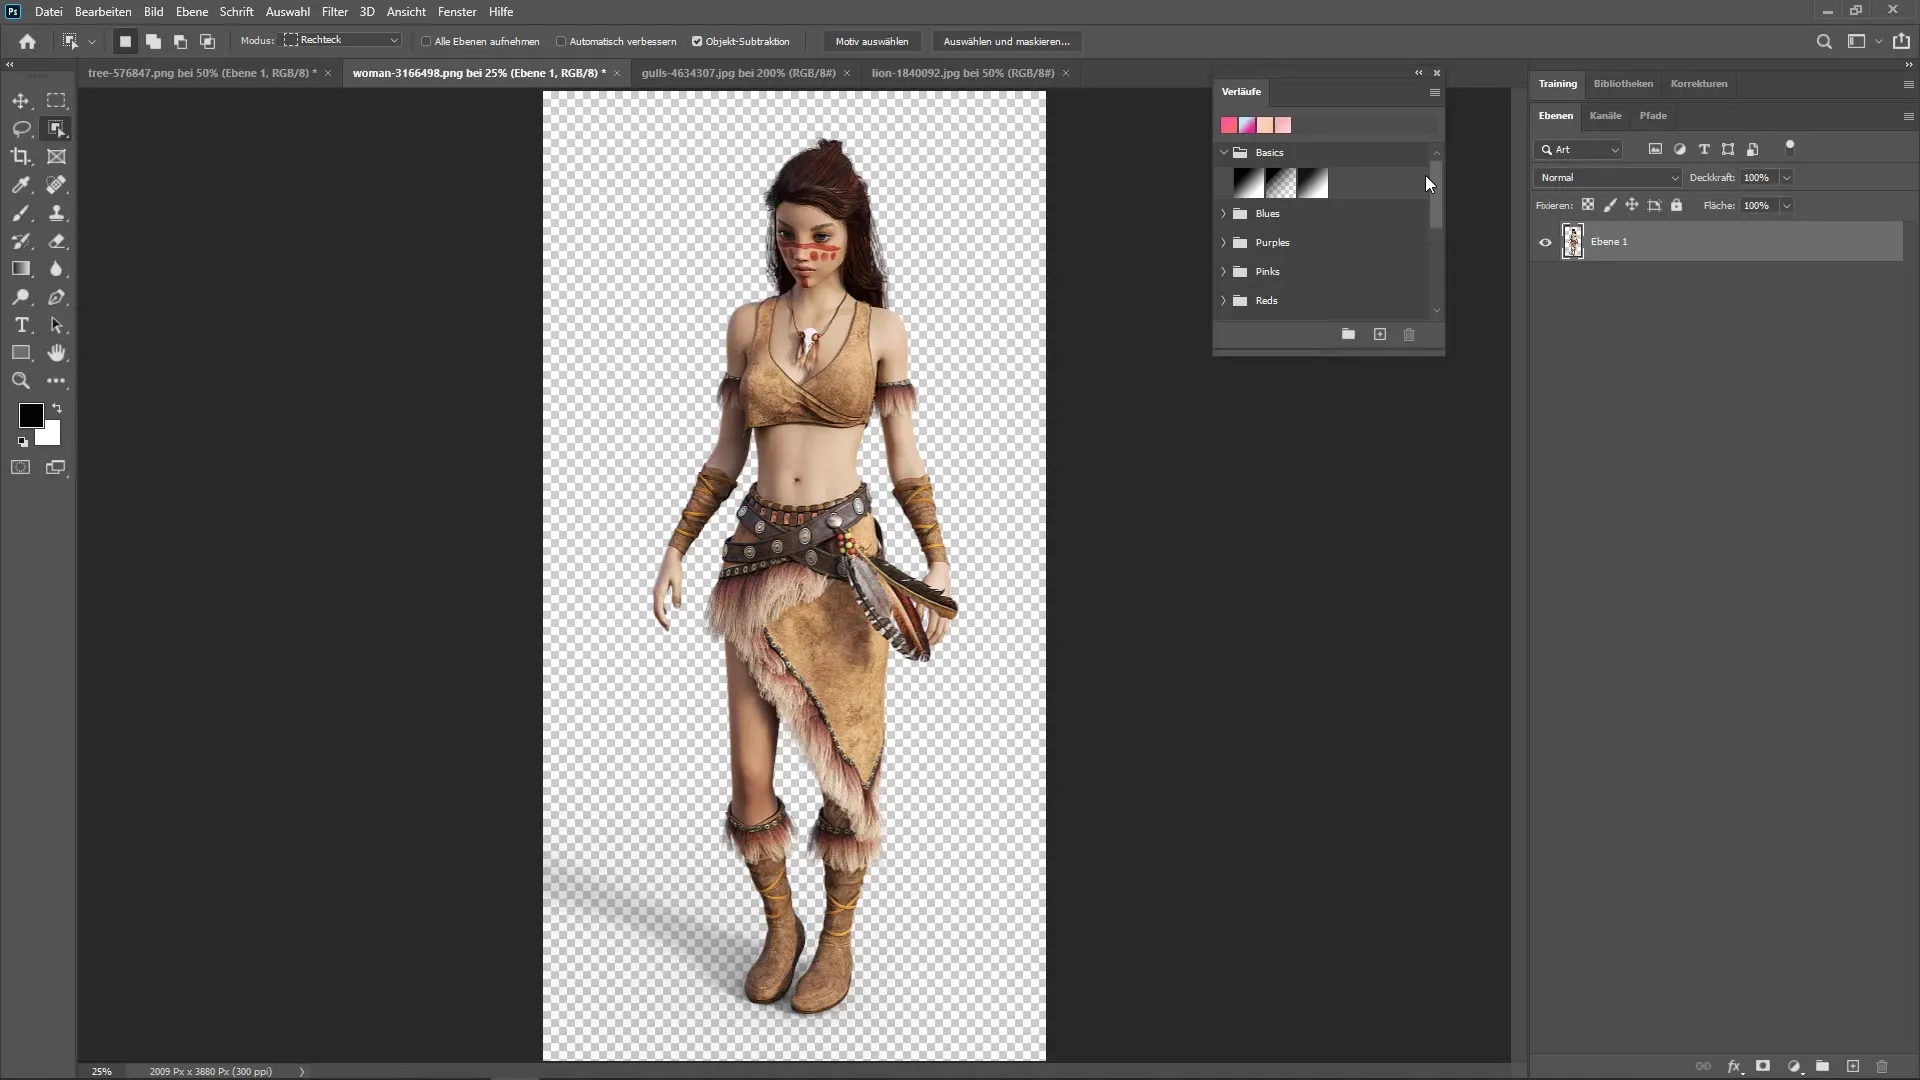
Task: Select the Brush tool
Action: (21, 213)
